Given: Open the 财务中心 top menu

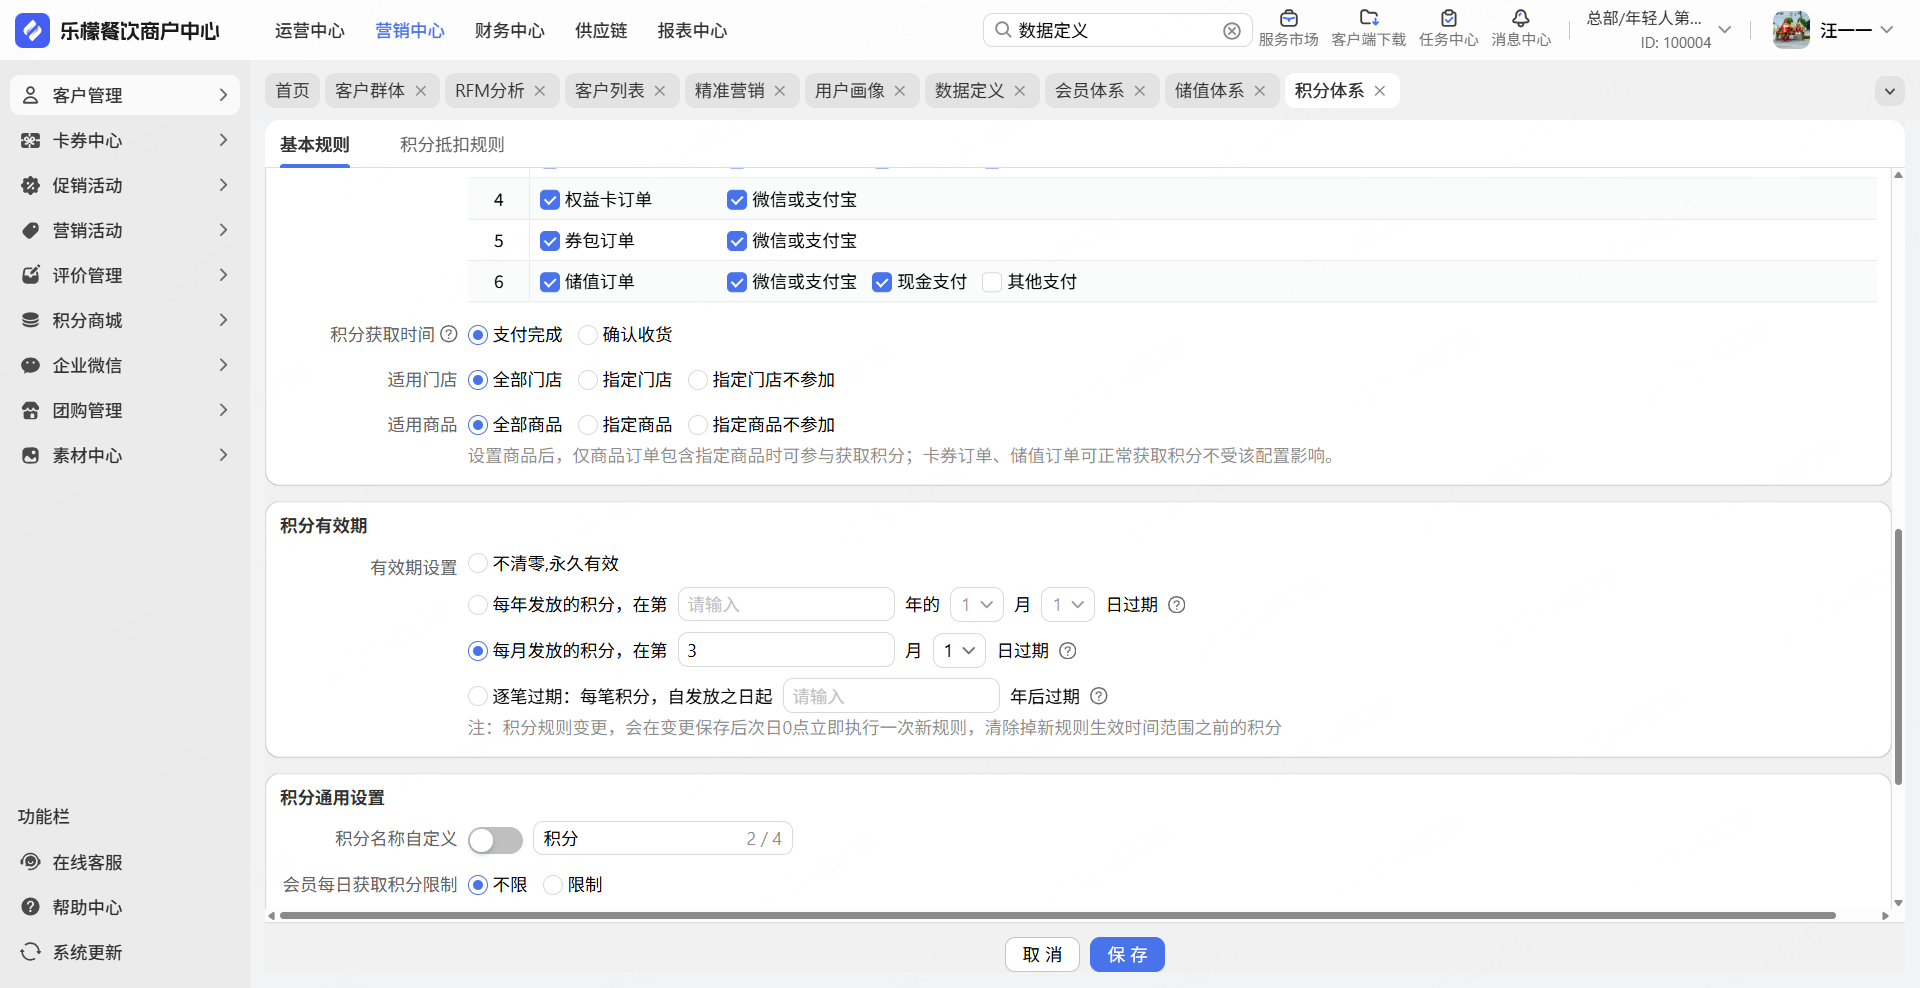Looking at the screenshot, I should (x=509, y=31).
